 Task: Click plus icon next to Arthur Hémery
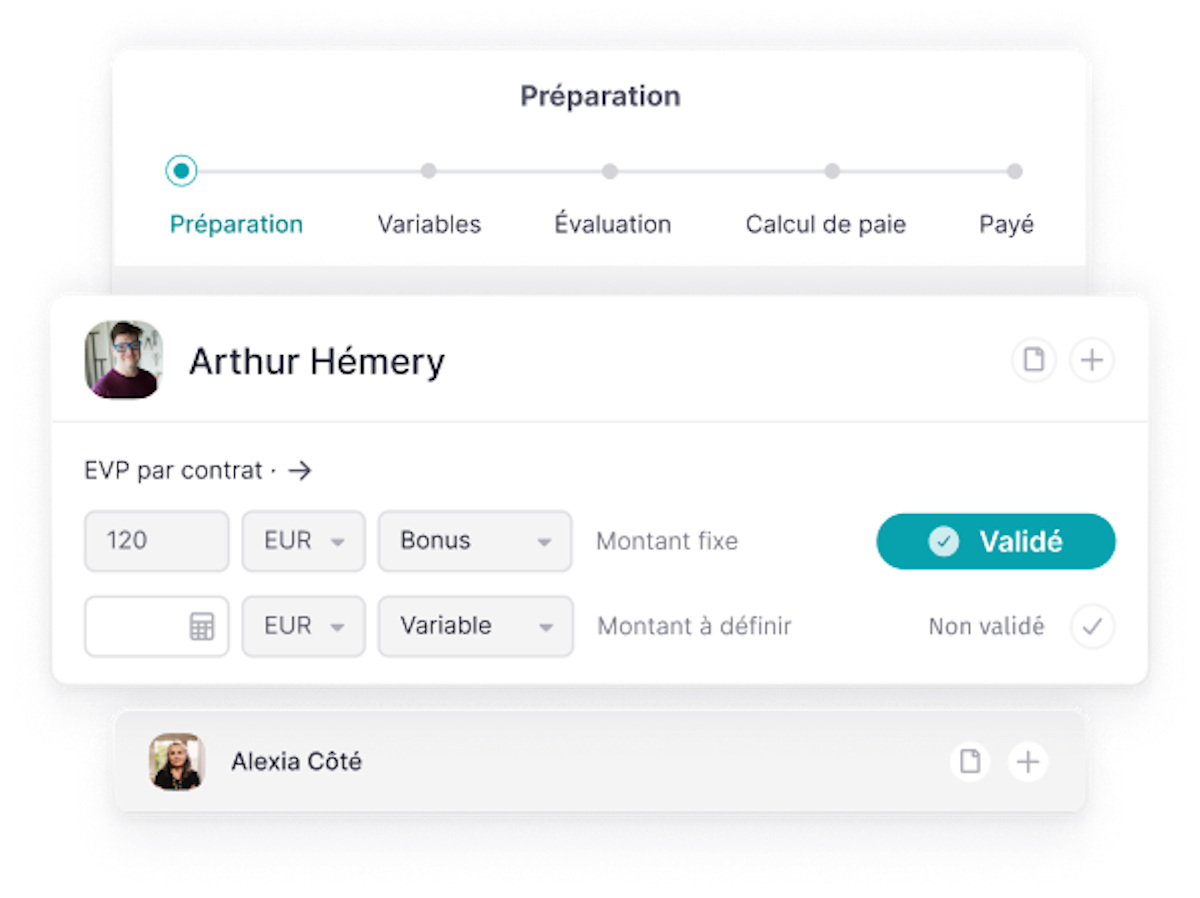(x=1092, y=360)
